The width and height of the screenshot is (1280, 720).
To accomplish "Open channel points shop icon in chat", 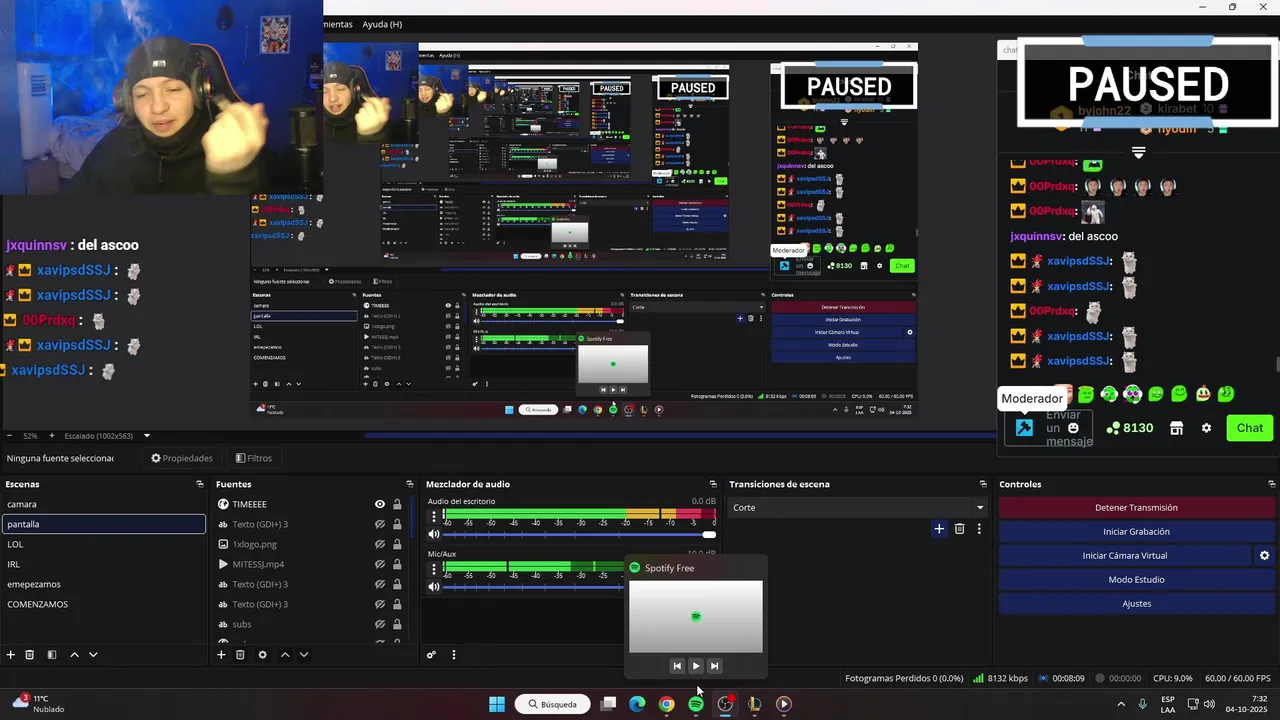I will coord(1176,428).
